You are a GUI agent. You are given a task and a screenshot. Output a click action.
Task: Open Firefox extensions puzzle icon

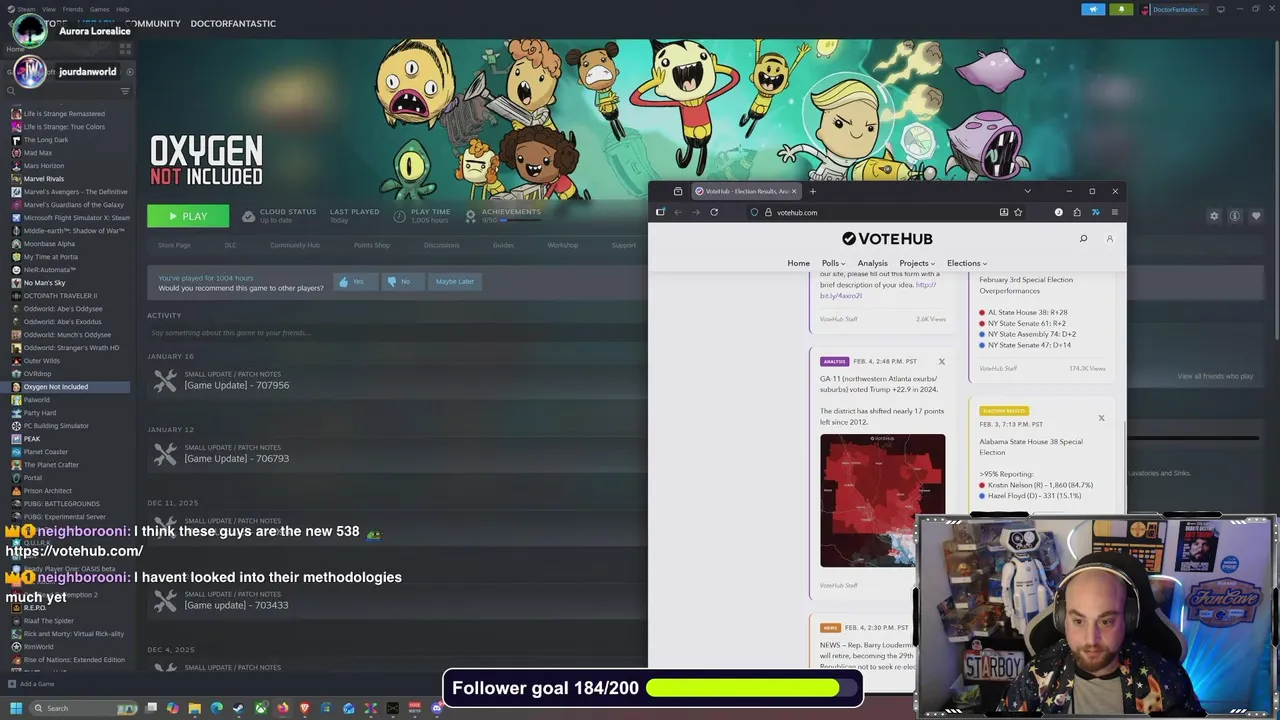point(1077,212)
